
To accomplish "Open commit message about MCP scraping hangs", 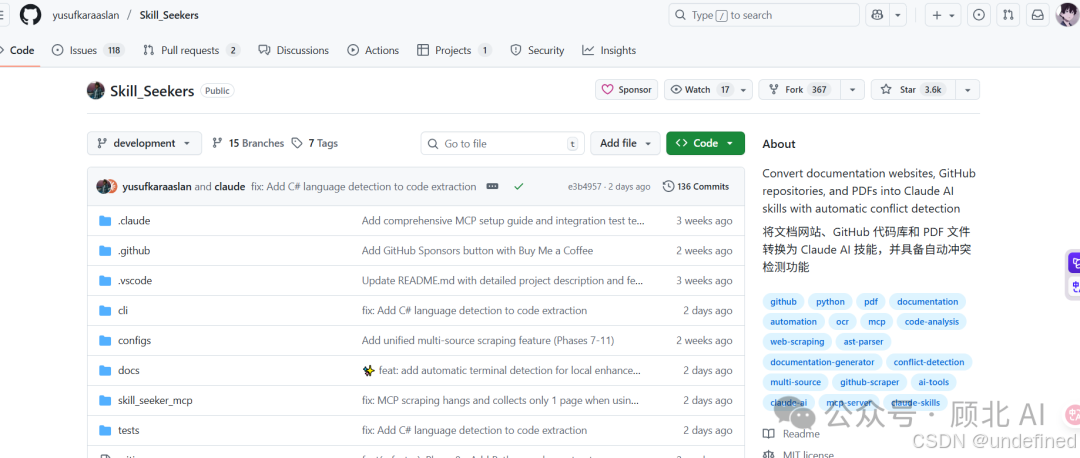I will click(x=500, y=400).
